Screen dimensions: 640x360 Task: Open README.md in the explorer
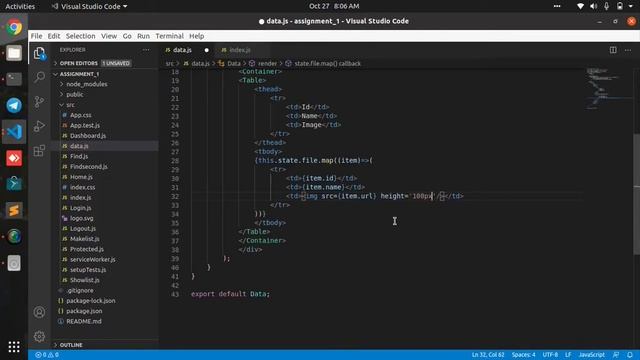pyautogui.click(x=84, y=321)
